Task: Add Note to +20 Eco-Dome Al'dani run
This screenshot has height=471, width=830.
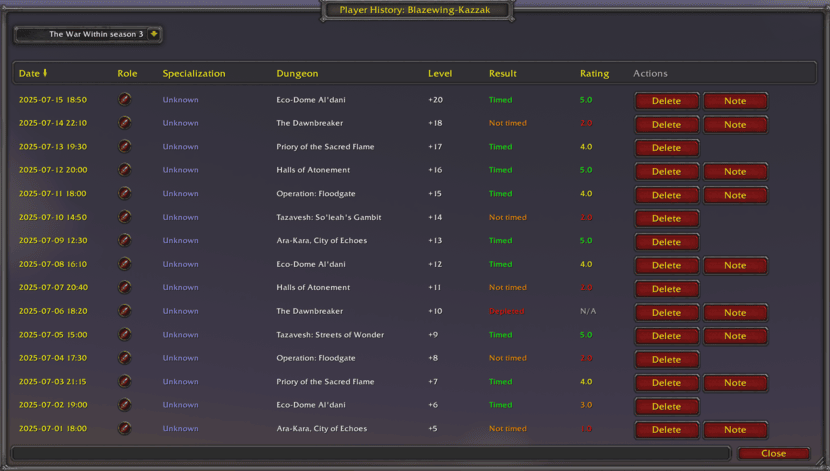Action: pos(735,101)
